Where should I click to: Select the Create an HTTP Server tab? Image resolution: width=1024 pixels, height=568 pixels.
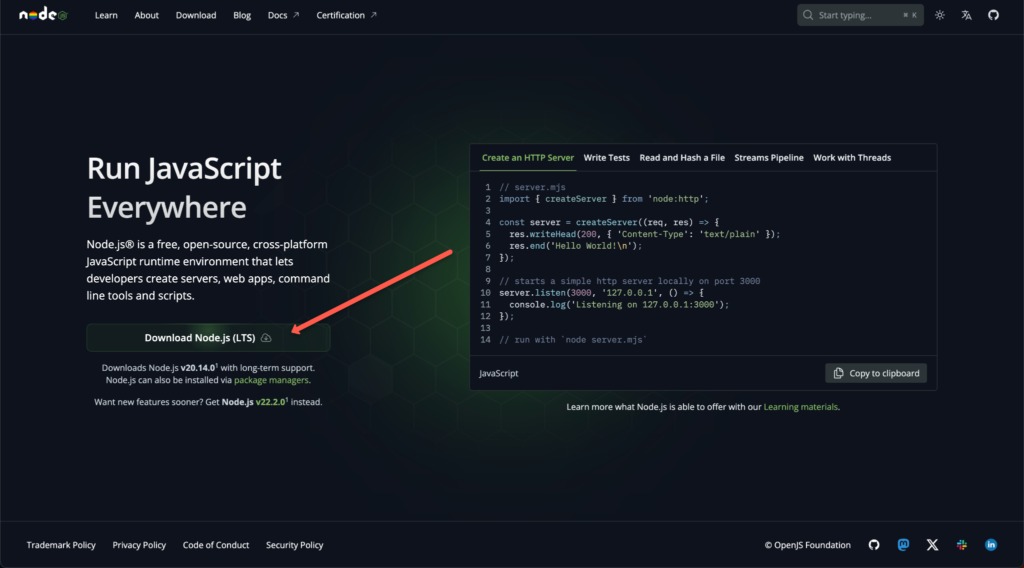click(528, 157)
